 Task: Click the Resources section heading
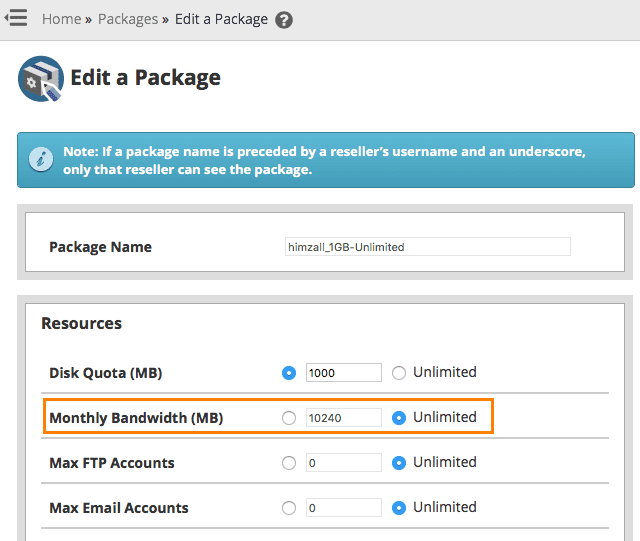pyautogui.click(x=82, y=323)
